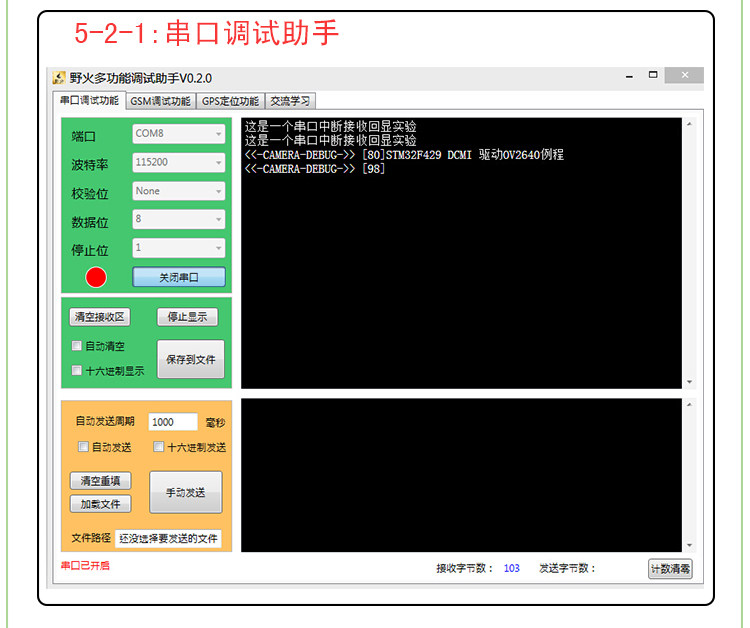Expand the 数据位 dropdown showing 8
The image size is (750, 628).
click(178, 220)
